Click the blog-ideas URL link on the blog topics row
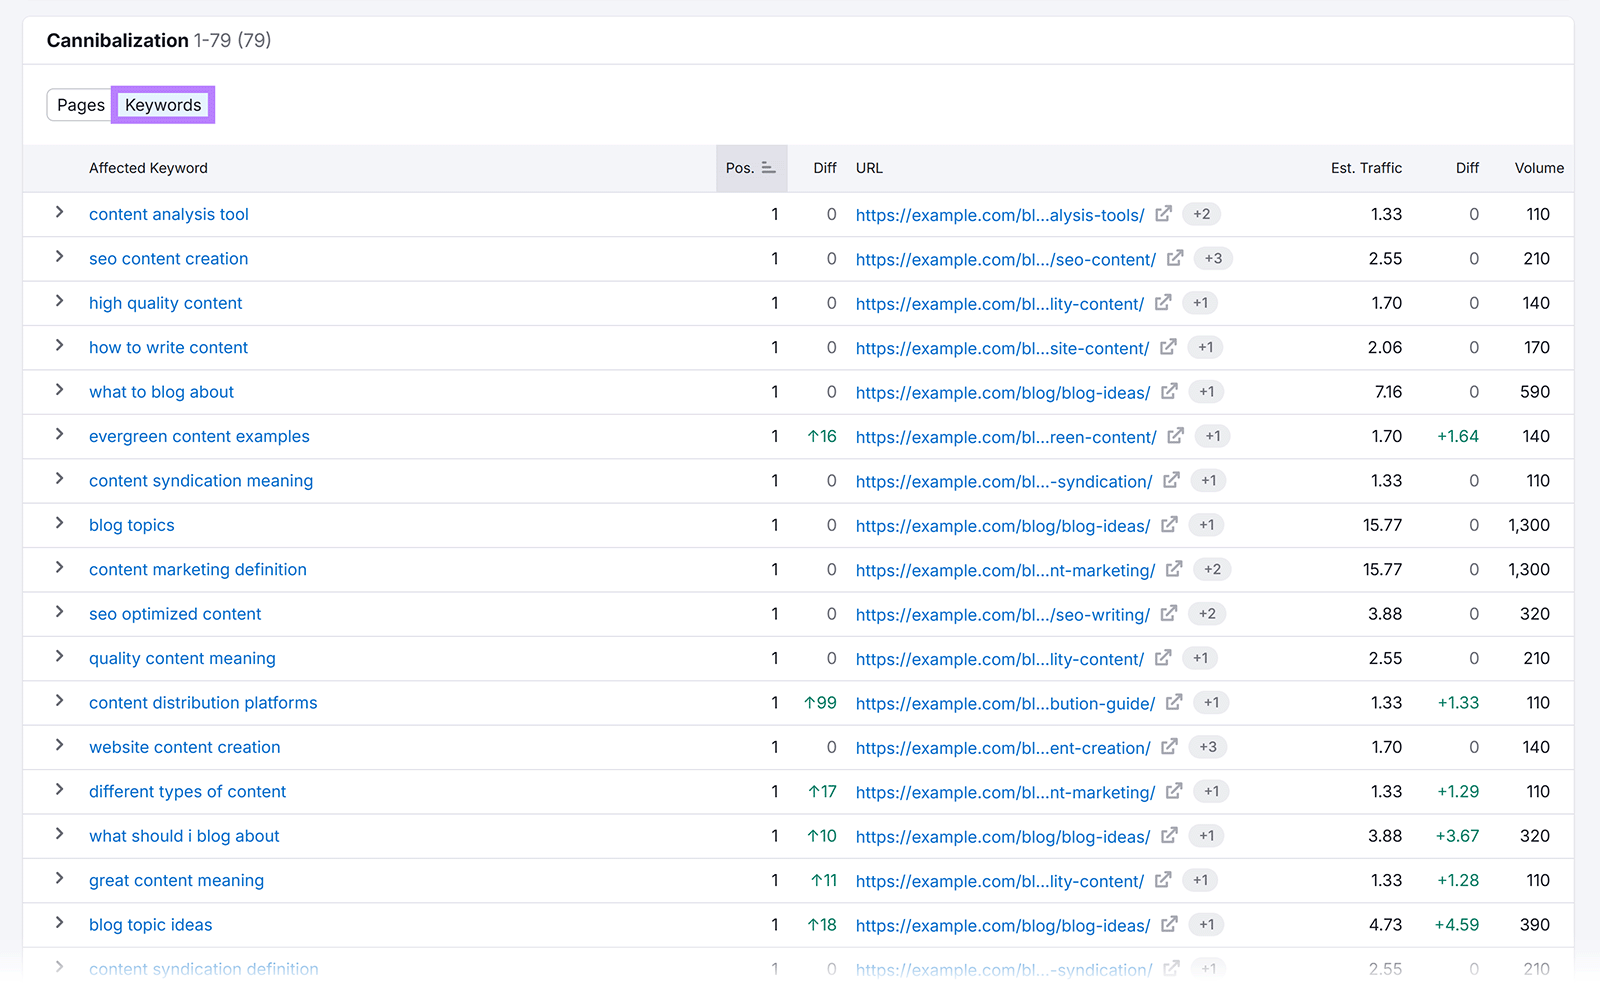Viewport: 1600px width, 989px height. pos(1002,525)
